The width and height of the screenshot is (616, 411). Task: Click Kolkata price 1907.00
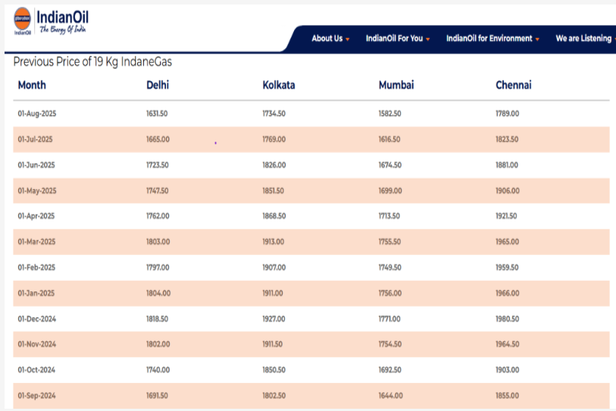pos(274,268)
